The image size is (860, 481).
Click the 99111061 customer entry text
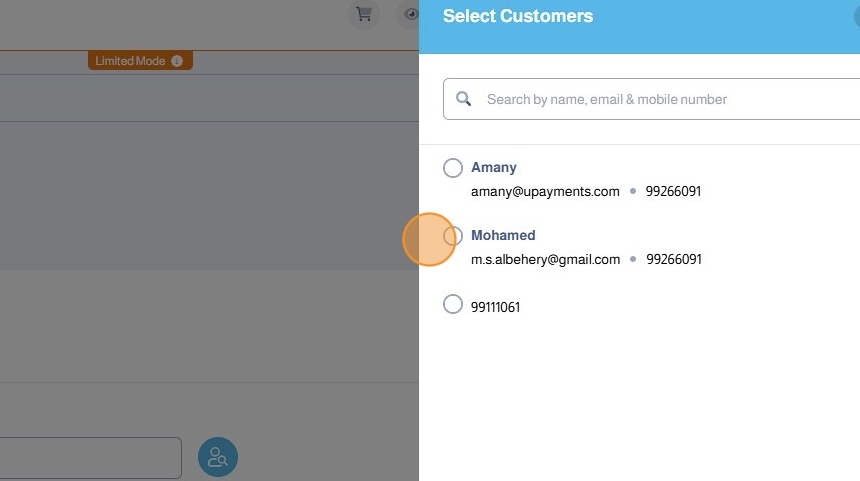495,307
